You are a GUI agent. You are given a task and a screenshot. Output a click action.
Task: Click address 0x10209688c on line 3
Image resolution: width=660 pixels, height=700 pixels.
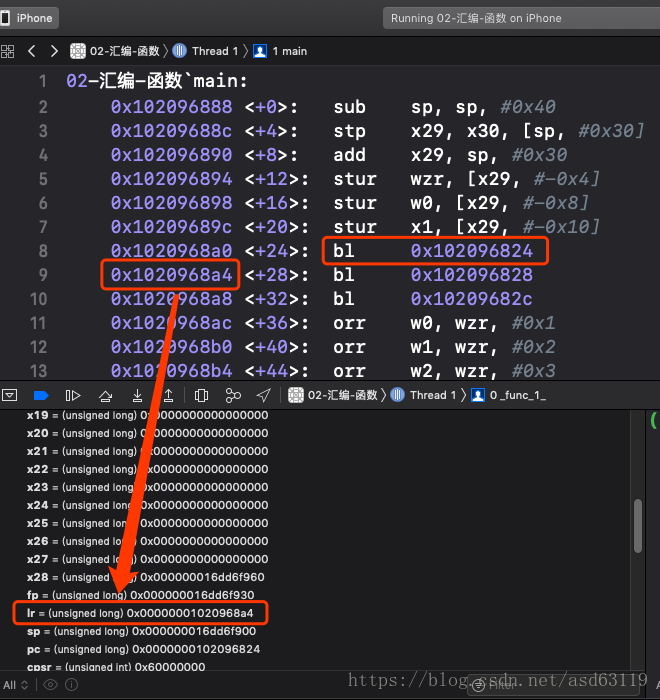(171, 131)
